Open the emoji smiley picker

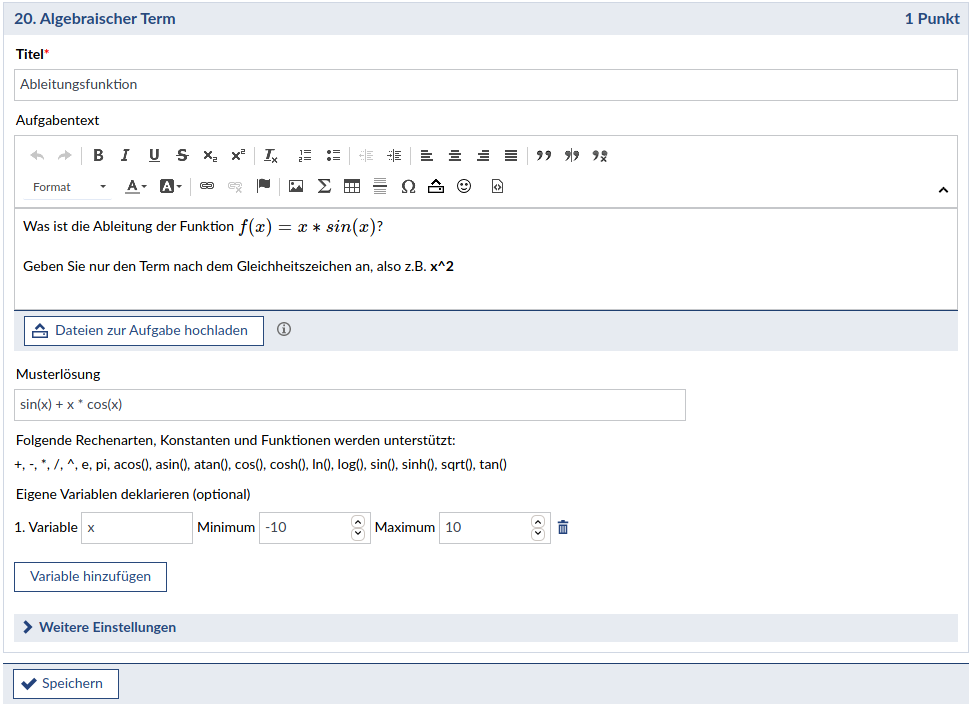[464, 186]
